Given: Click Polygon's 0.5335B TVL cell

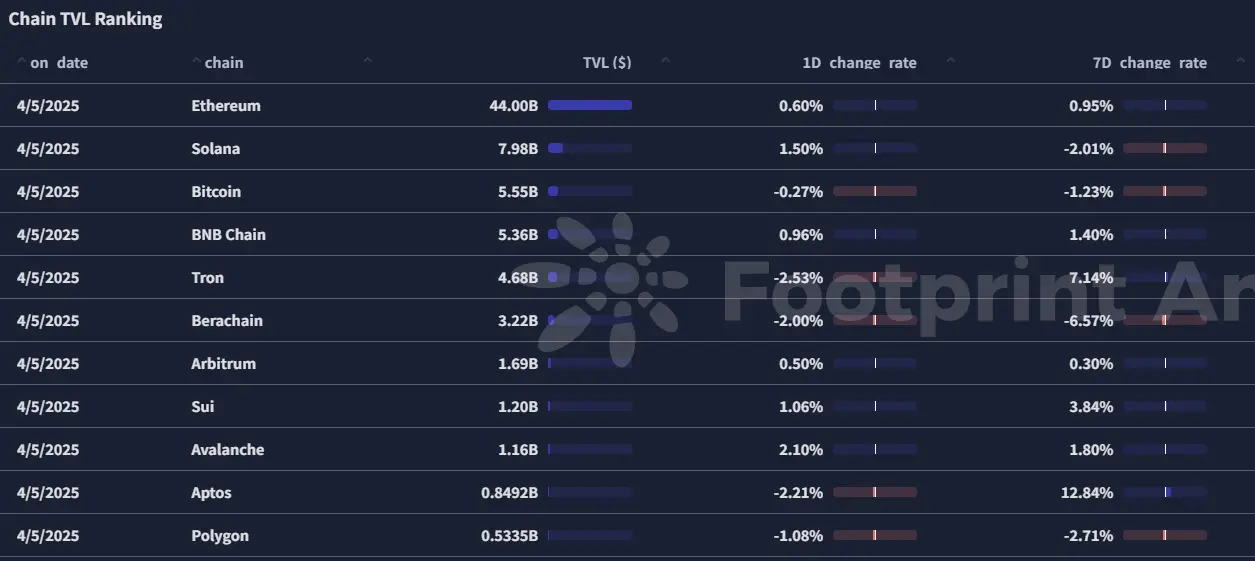Looking at the screenshot, I should pos(509,536).
